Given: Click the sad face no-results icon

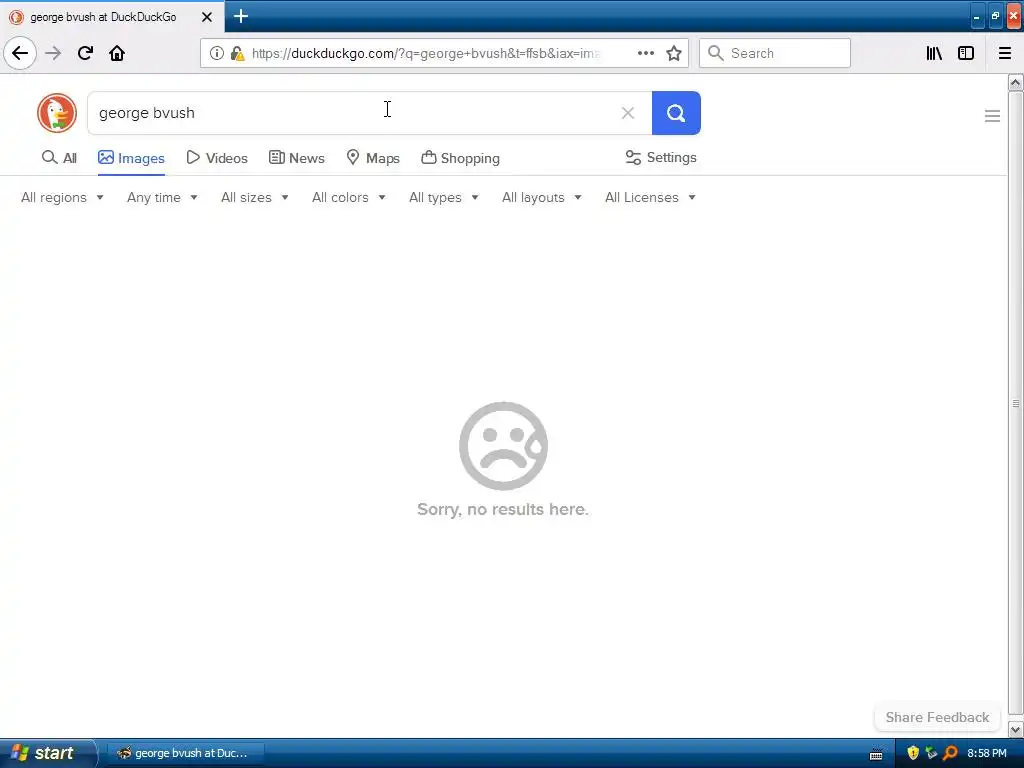Looking at the screenshot, I should click(503, 446).
